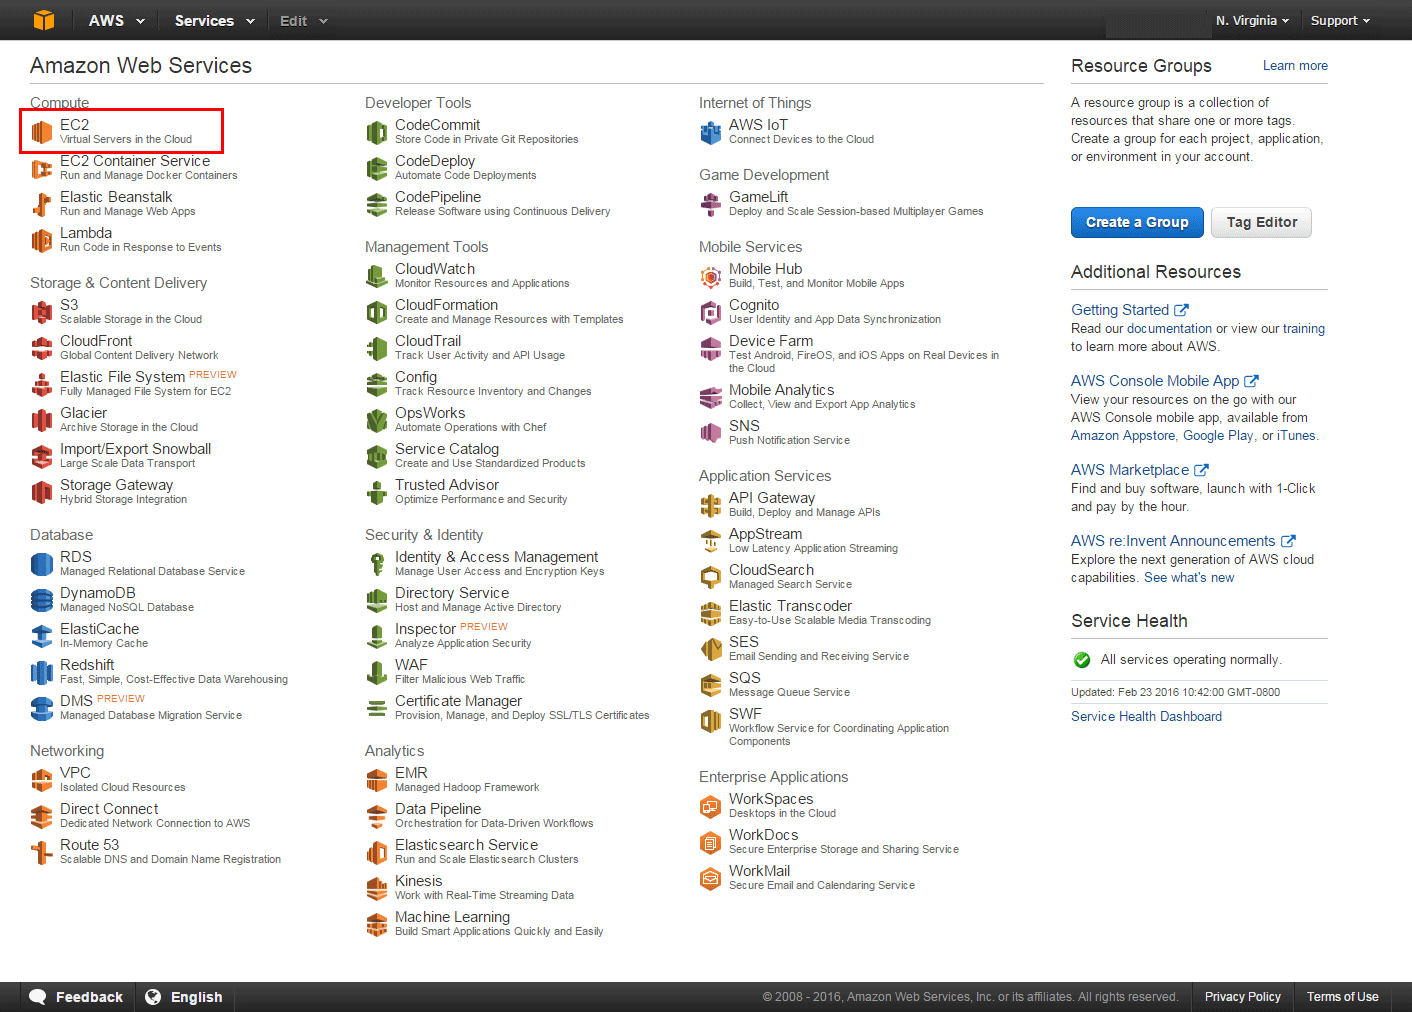Click the Identity & Access Management key icon

[x=377, y=564]
